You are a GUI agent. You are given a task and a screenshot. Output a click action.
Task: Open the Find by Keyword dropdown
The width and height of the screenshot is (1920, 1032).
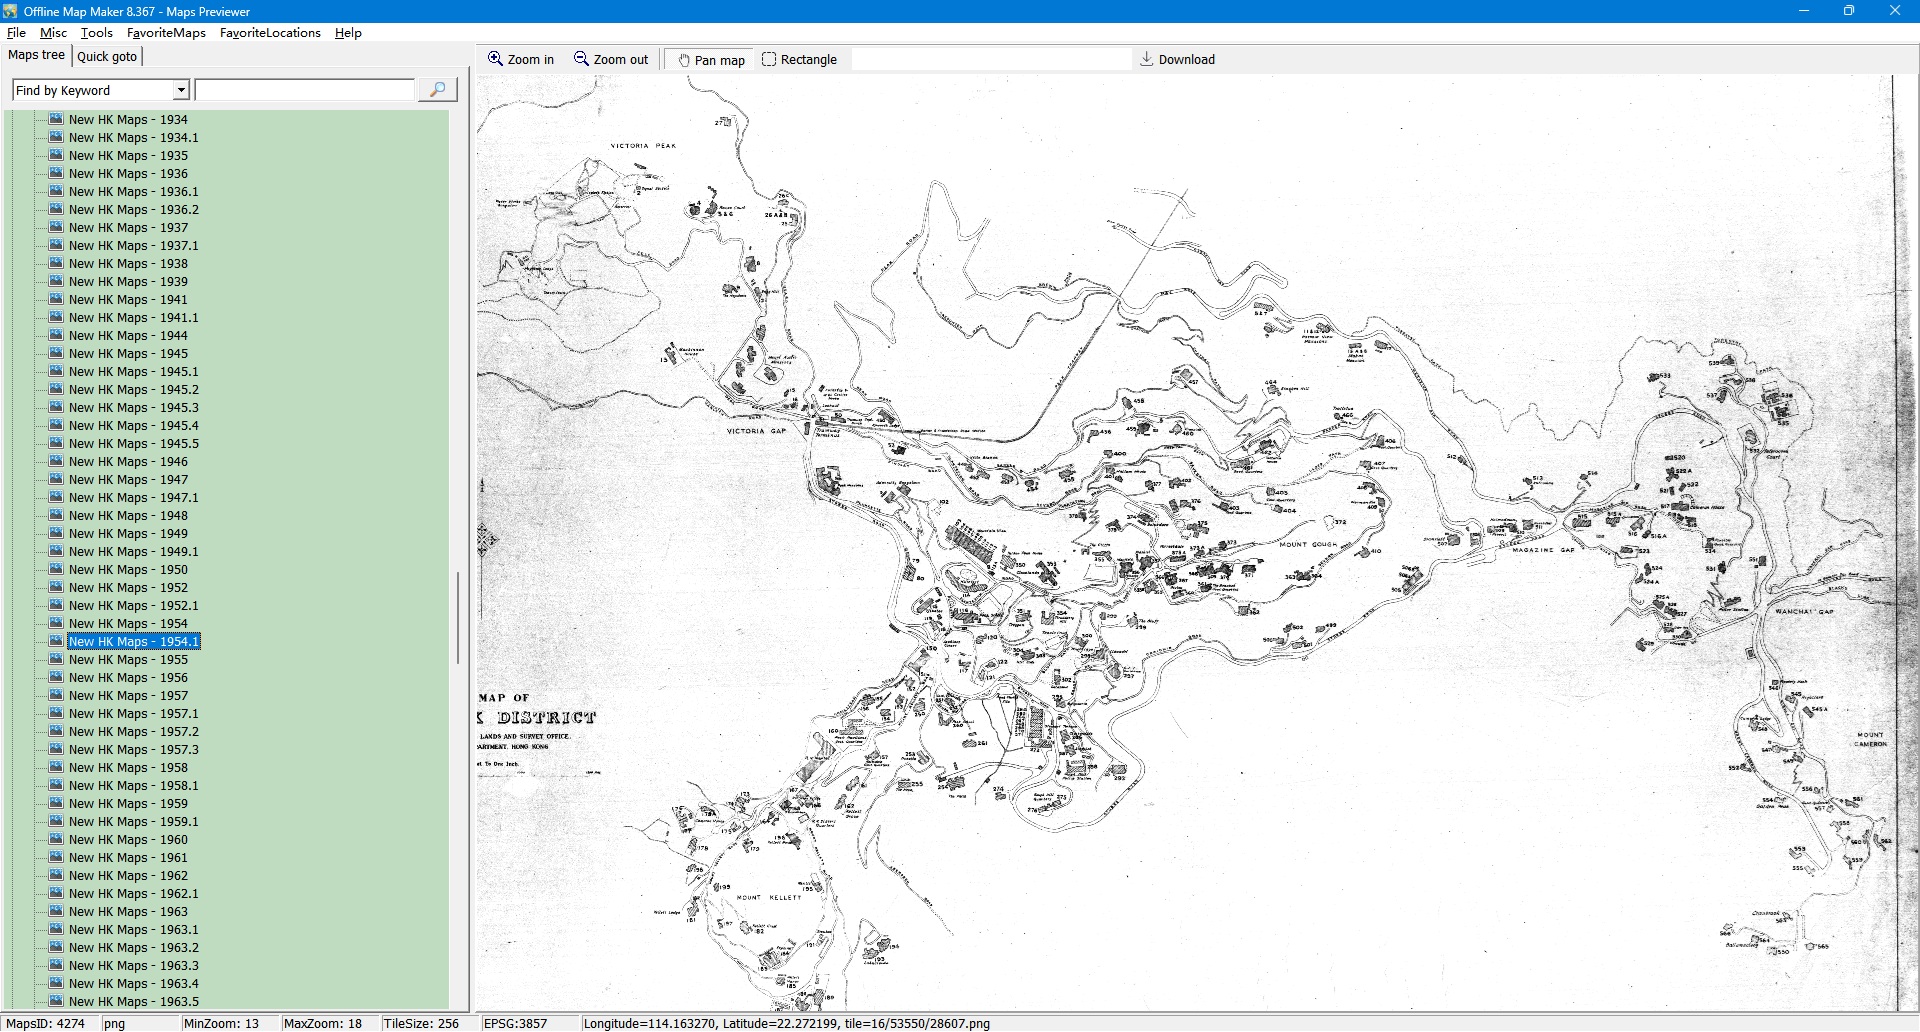coord(181,90)
